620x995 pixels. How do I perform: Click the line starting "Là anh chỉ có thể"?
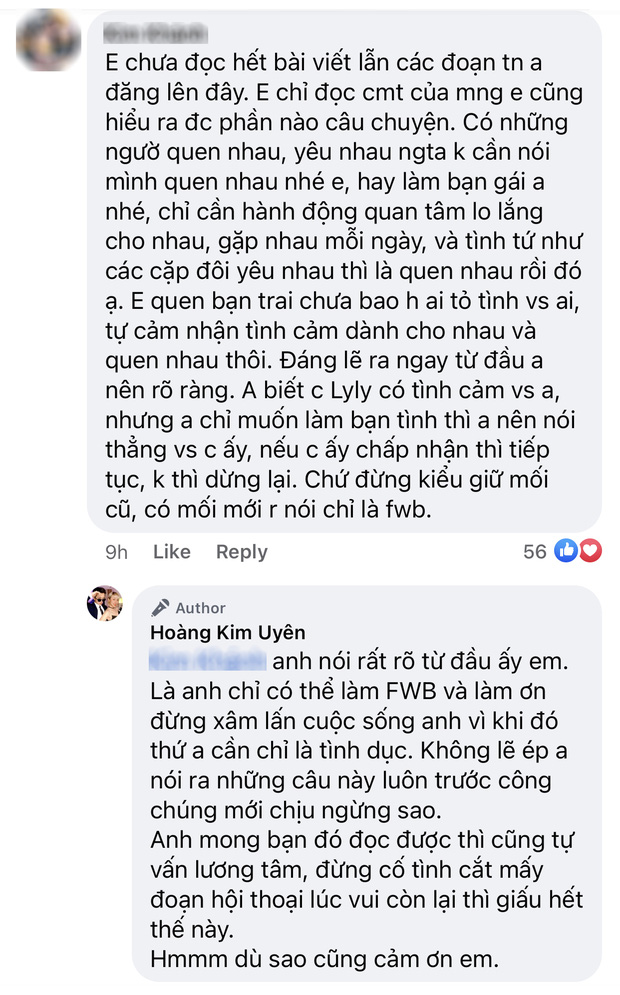348,690
